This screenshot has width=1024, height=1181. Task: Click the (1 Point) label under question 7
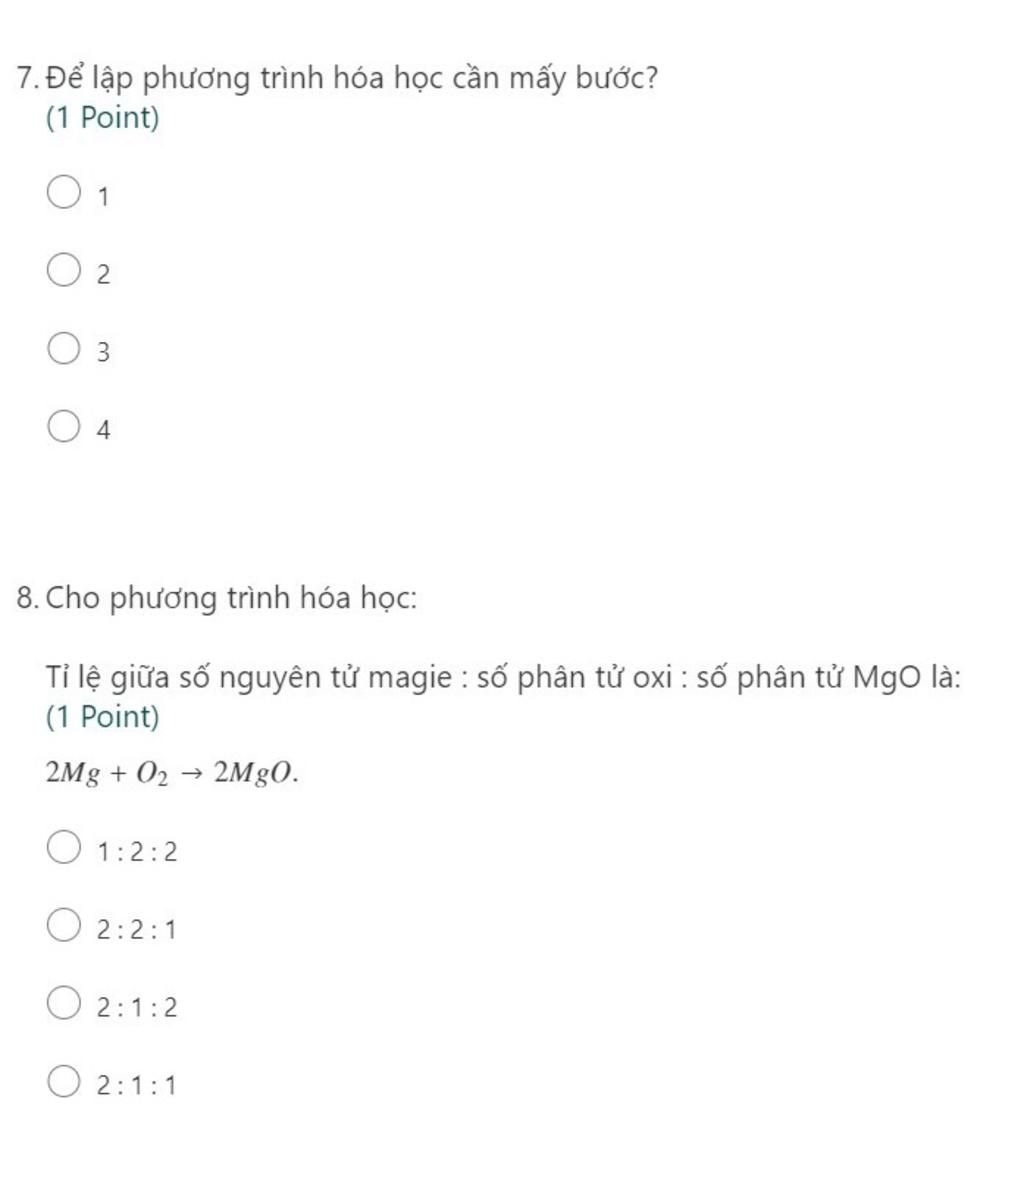point(102,117)
